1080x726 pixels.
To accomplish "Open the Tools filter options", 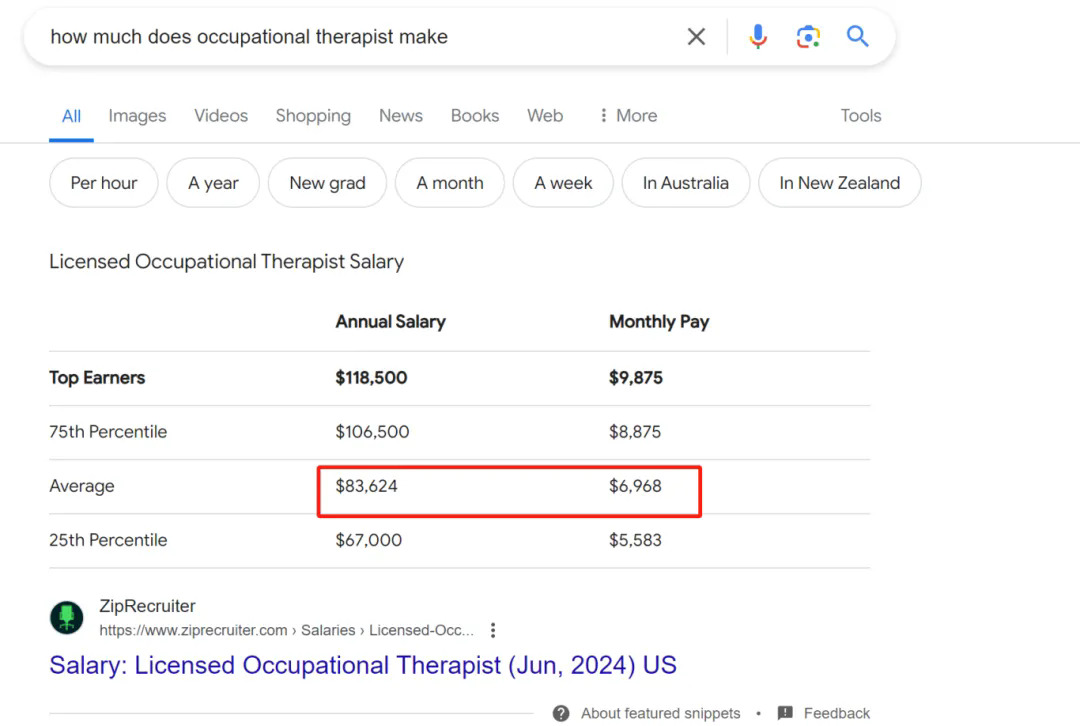I will point(860,116).
